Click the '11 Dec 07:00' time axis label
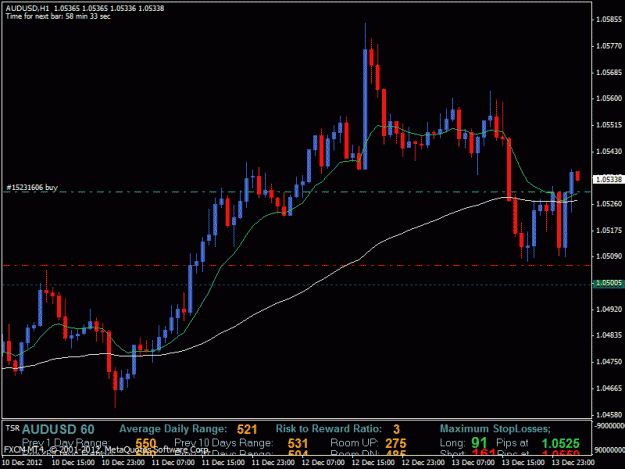The width and height of the screenshot is (625, 469). [x=173, y=463]
